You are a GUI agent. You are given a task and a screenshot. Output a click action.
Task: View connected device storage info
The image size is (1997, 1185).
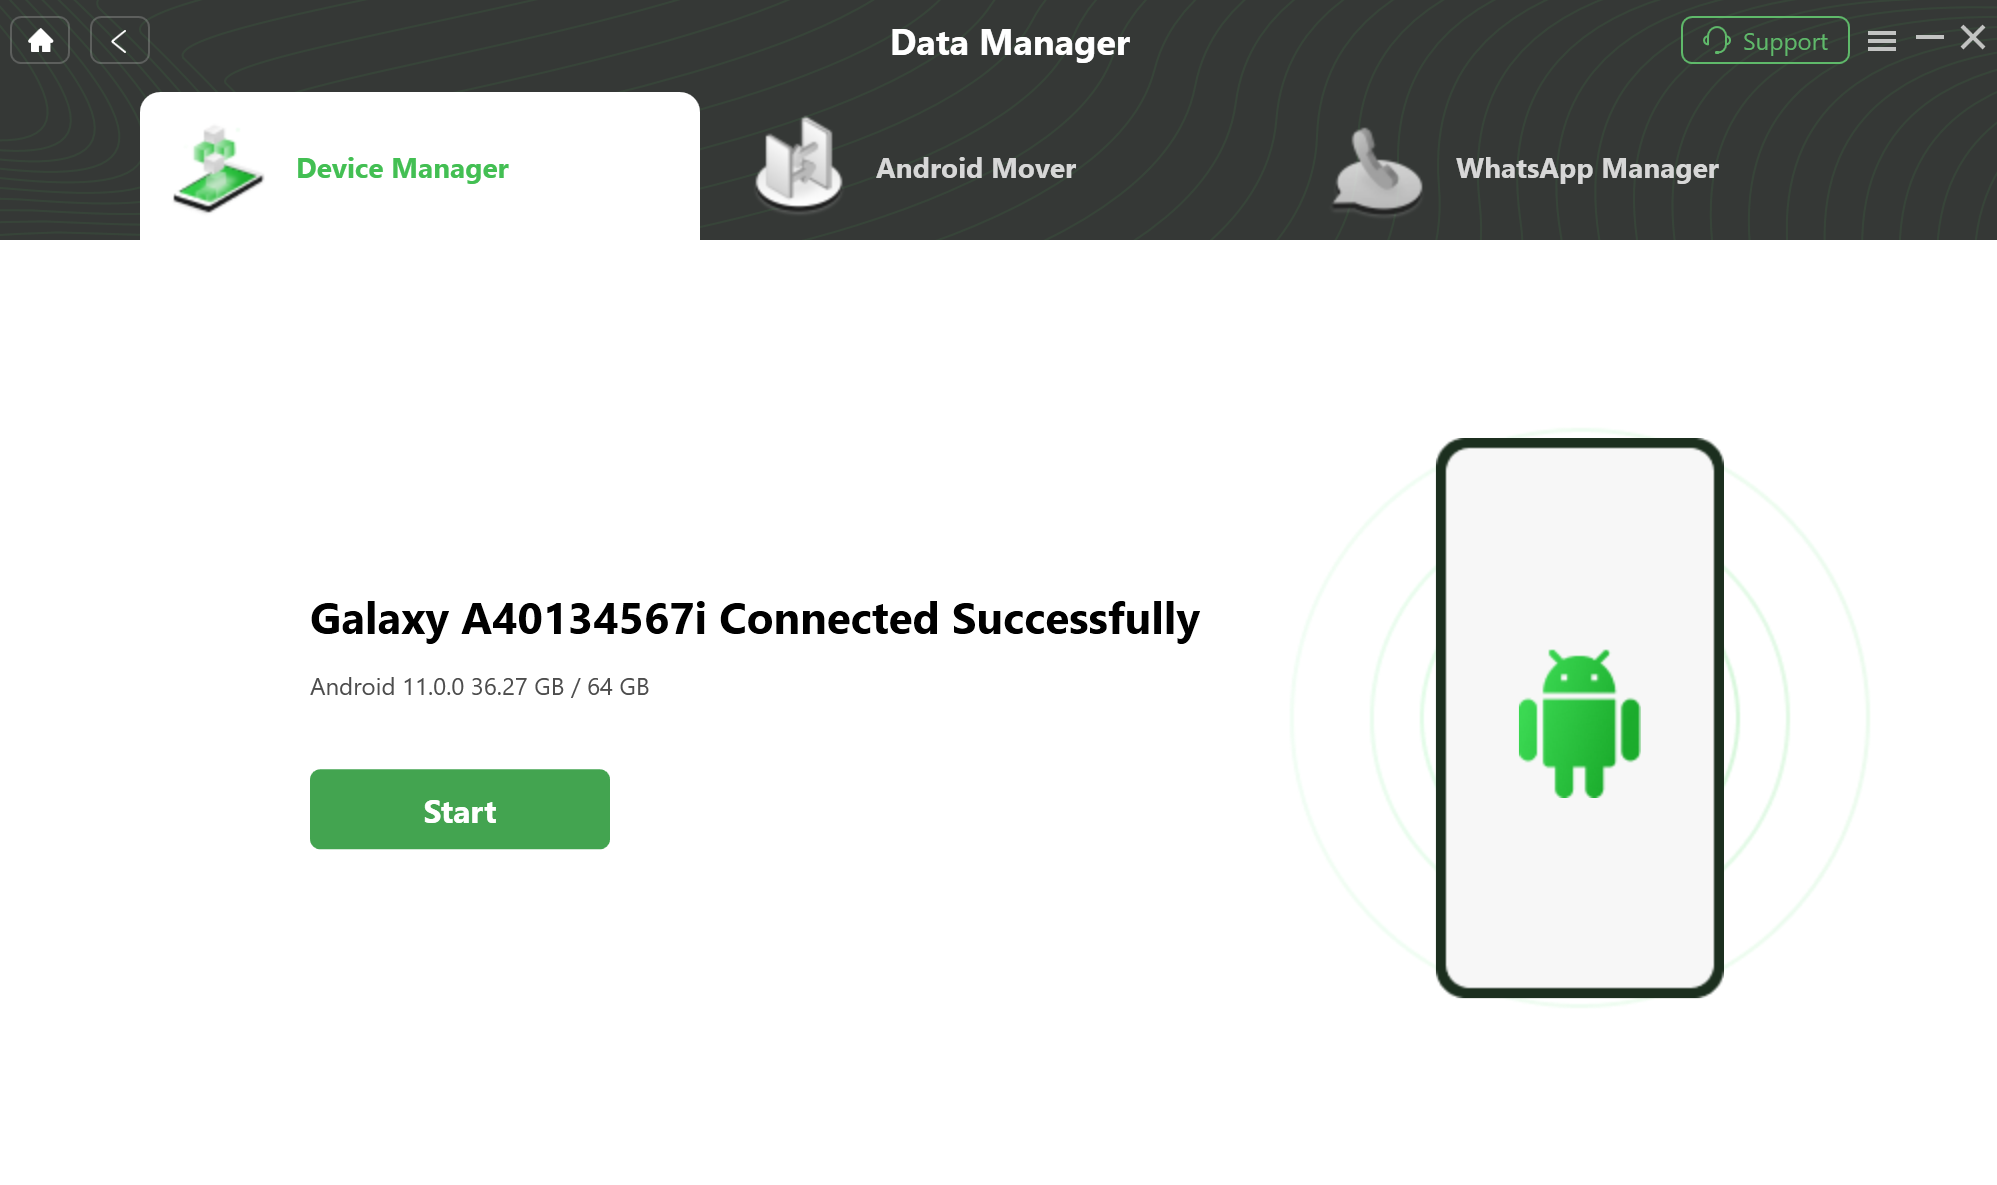(480, 686)
